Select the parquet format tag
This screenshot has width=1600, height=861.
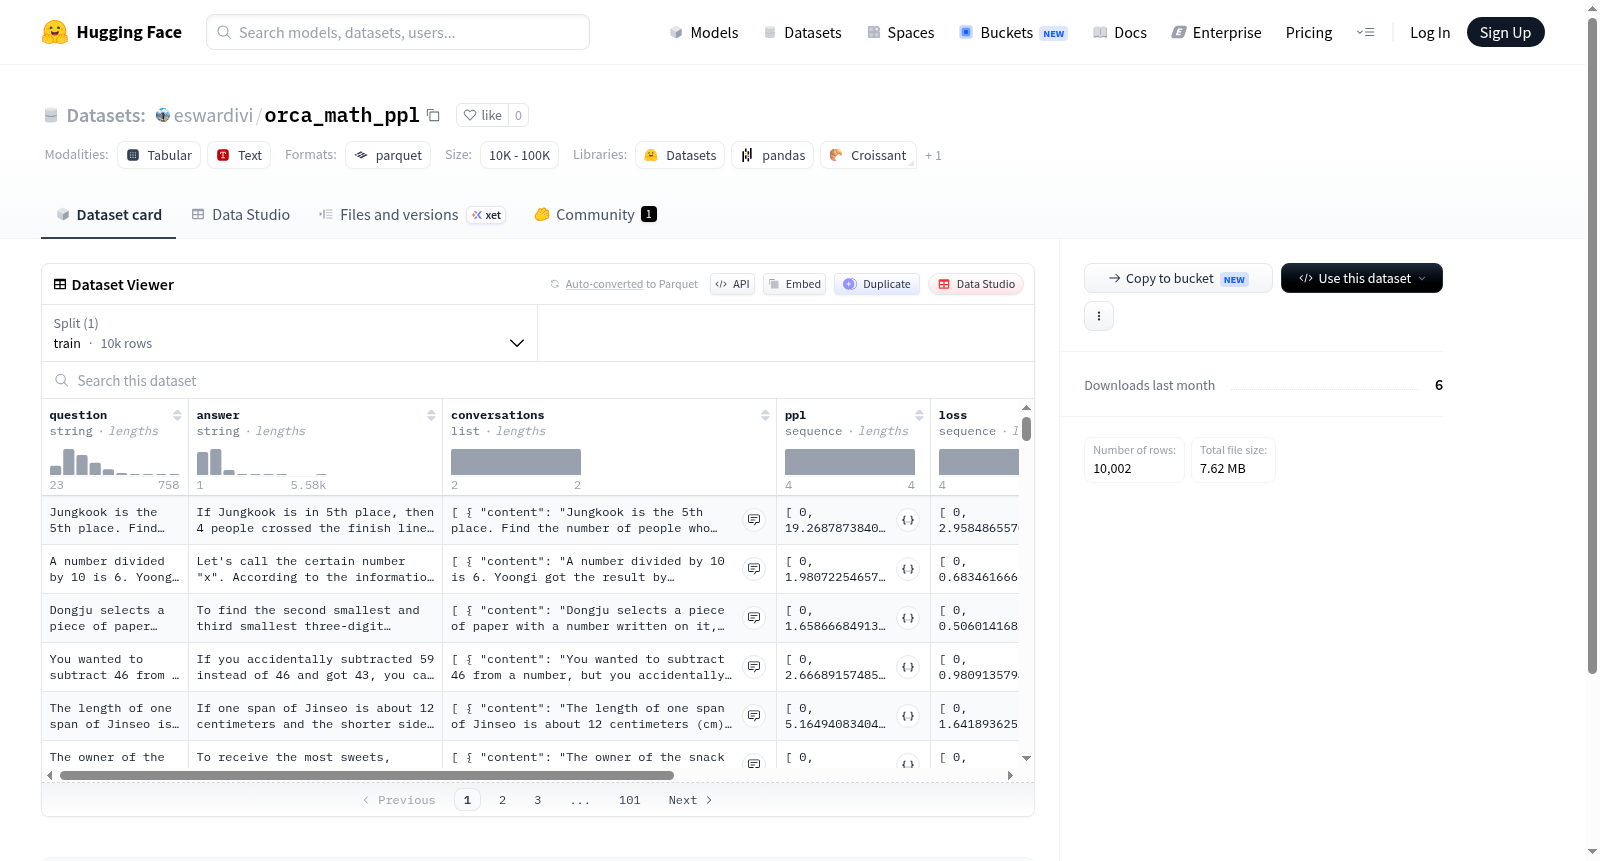point(388,155)
